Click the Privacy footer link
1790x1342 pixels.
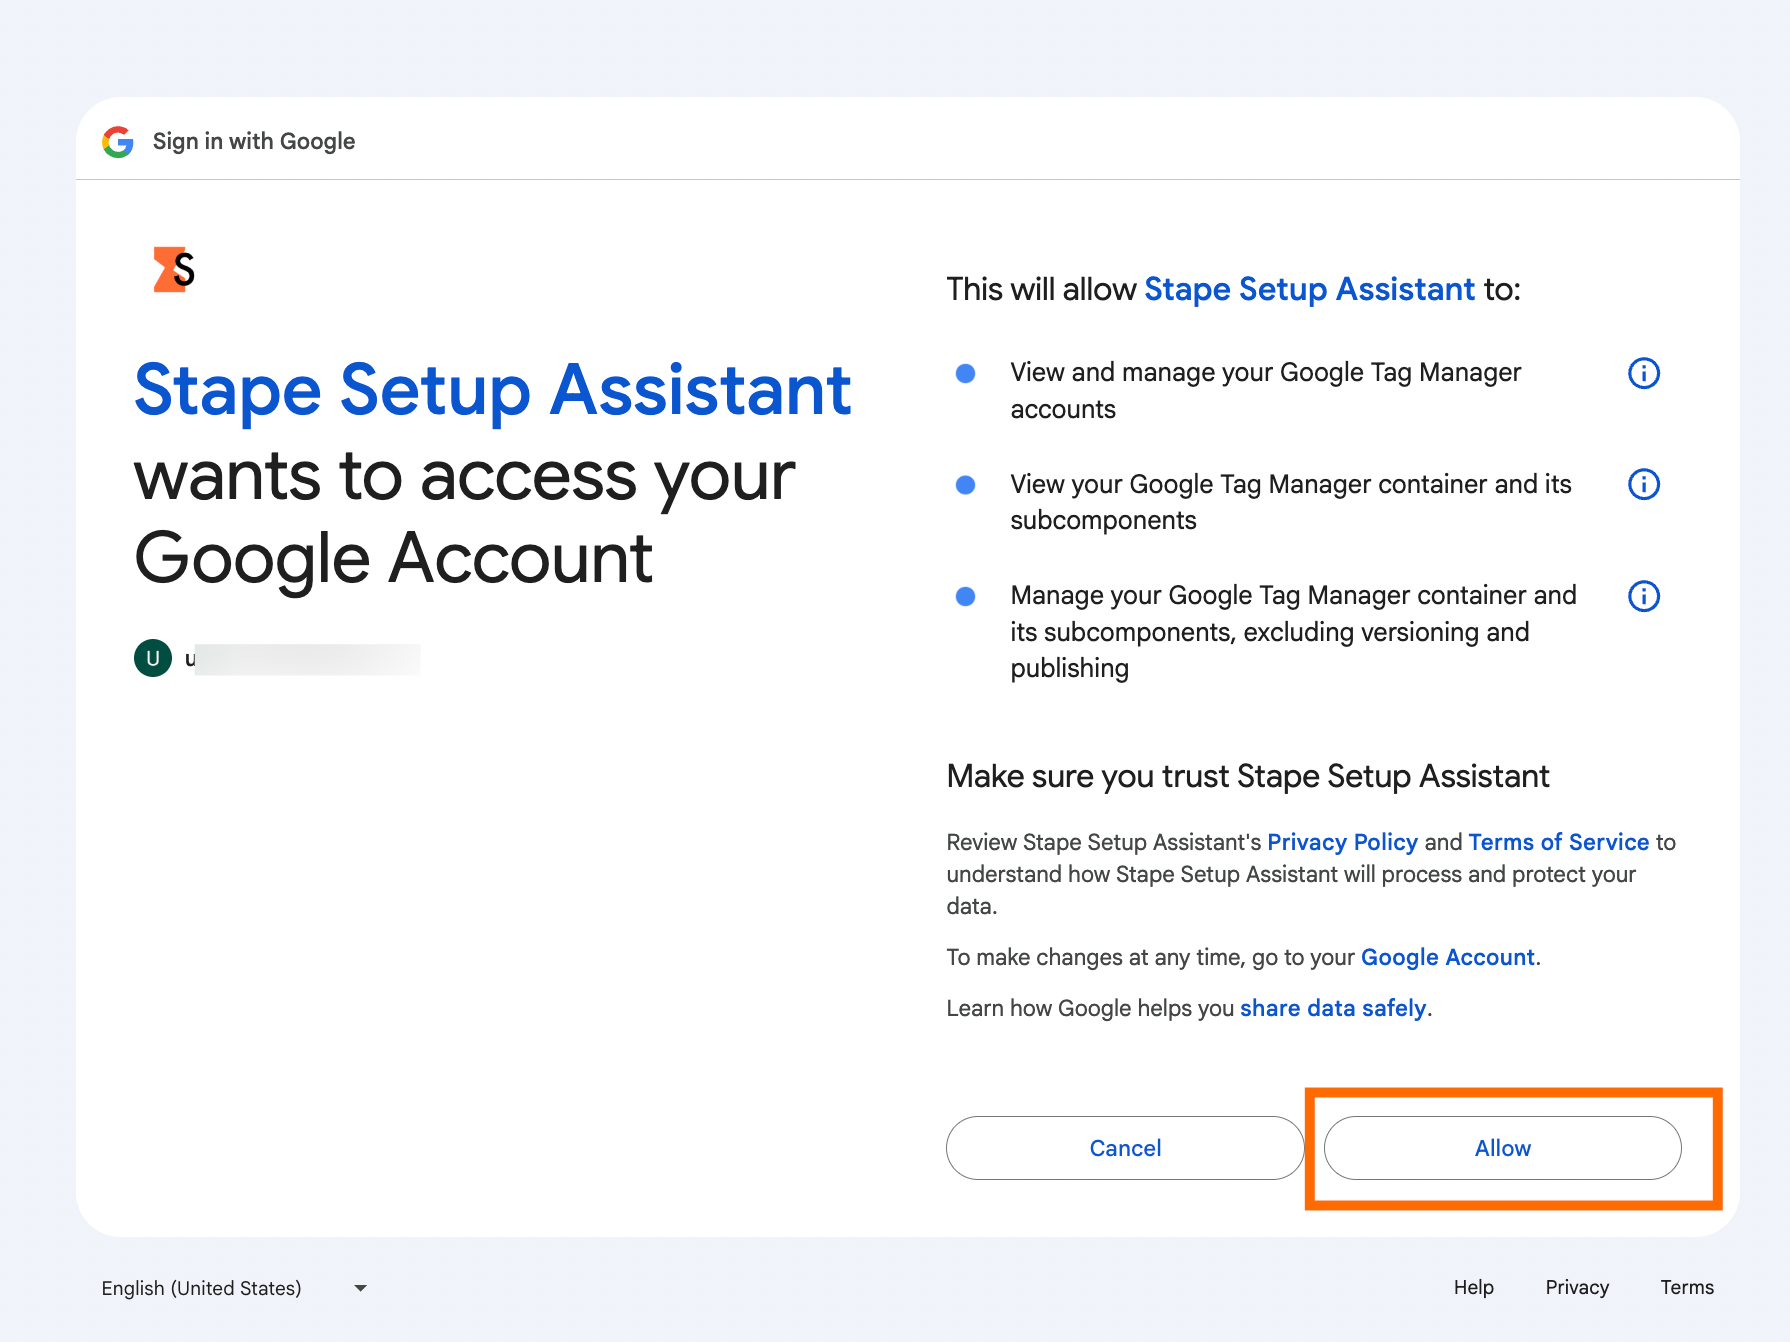pyautogui.click(x=1577, y=1287)
